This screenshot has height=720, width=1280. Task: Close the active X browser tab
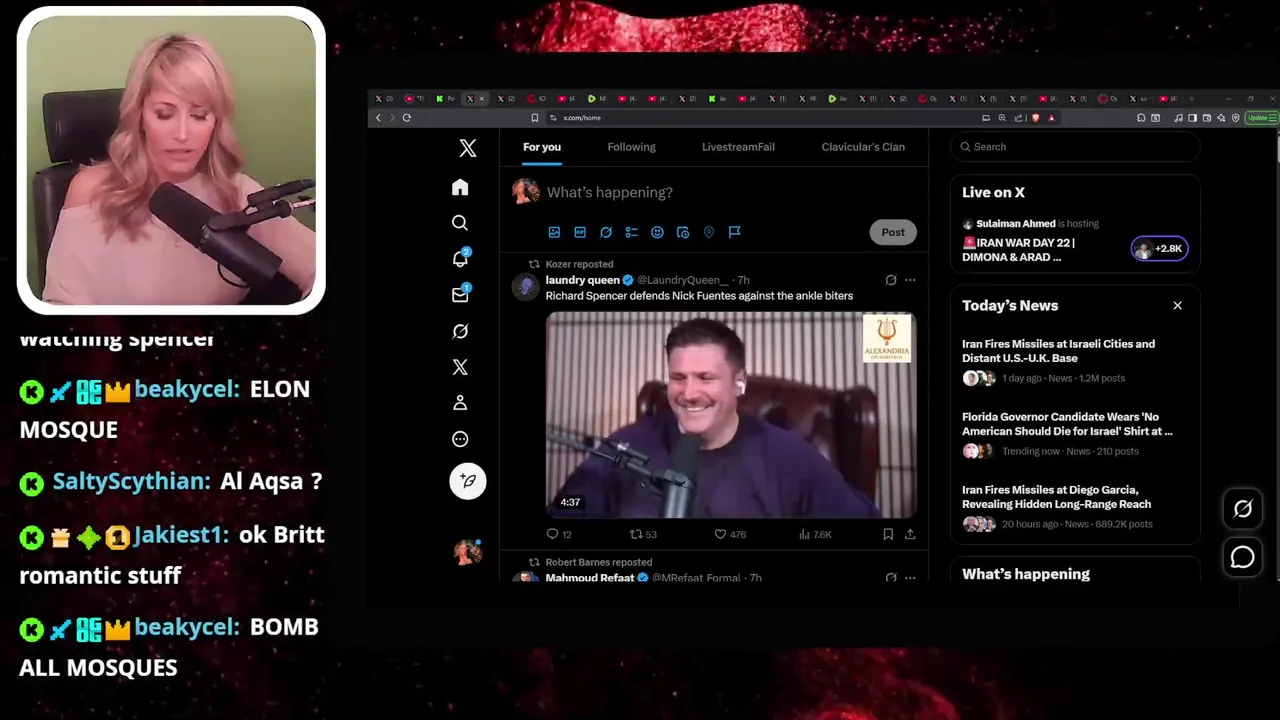pos(482,99)
